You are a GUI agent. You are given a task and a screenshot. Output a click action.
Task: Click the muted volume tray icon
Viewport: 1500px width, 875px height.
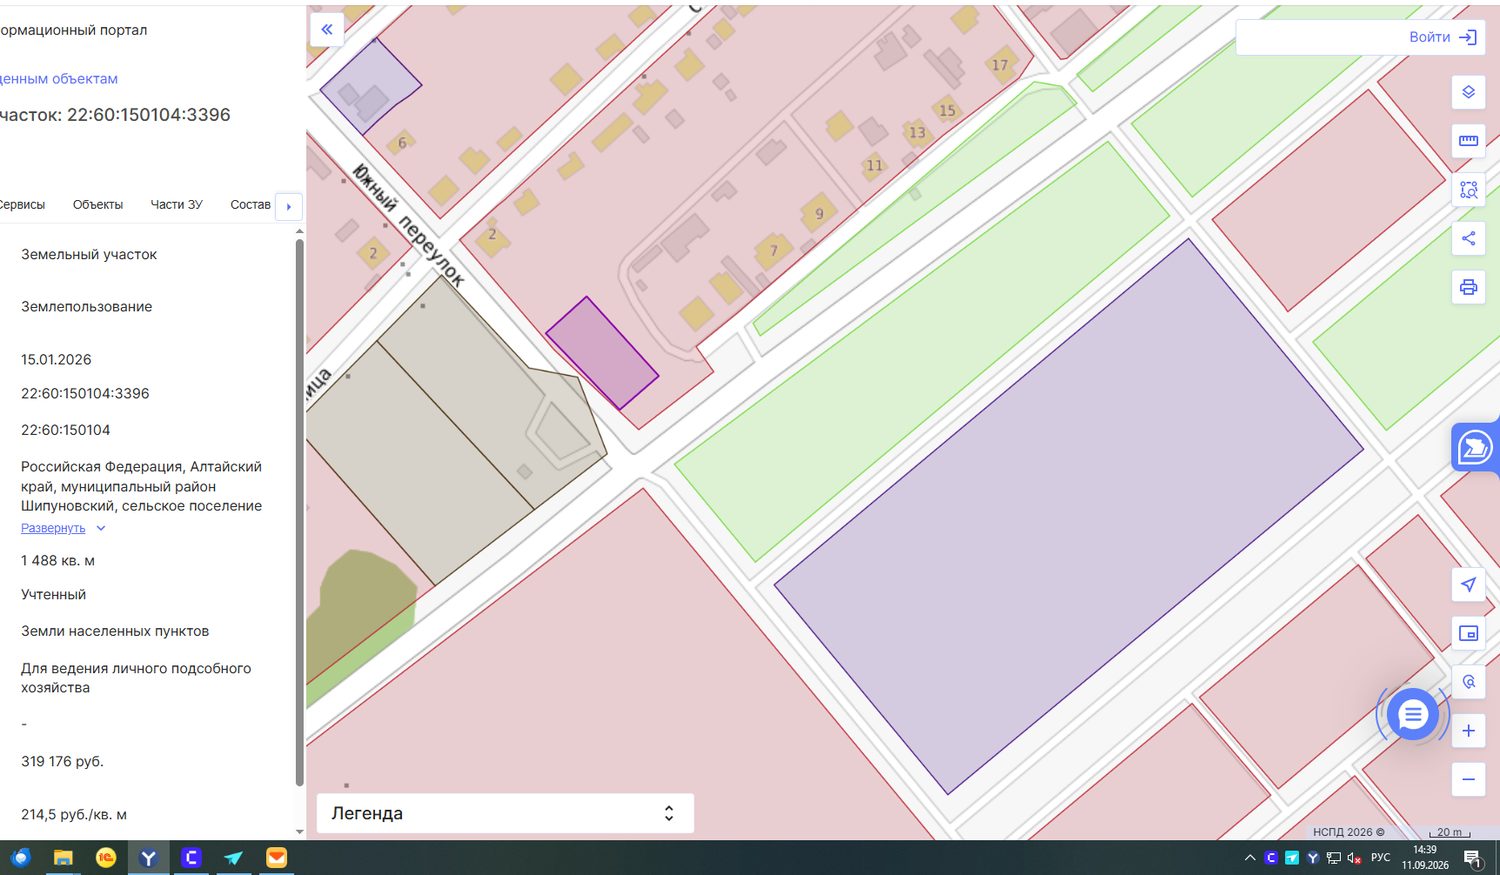(1354, 858)
